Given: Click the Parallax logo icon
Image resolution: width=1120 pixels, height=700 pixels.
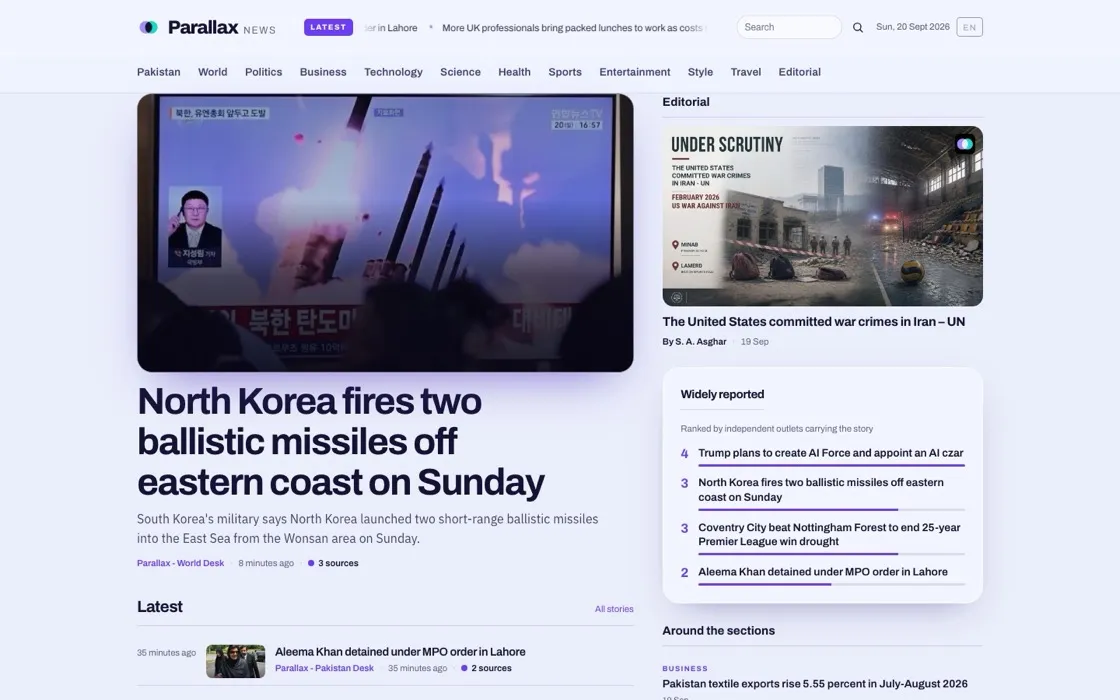Looking at the screenshot, I should 148,27.
